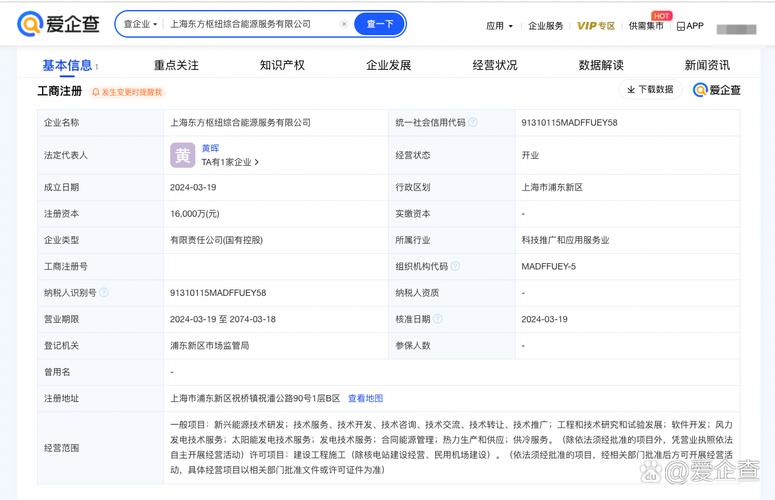Select organization code MADFFUEY-5
Screen dimensions: 775x500
(x=548, y=266)
